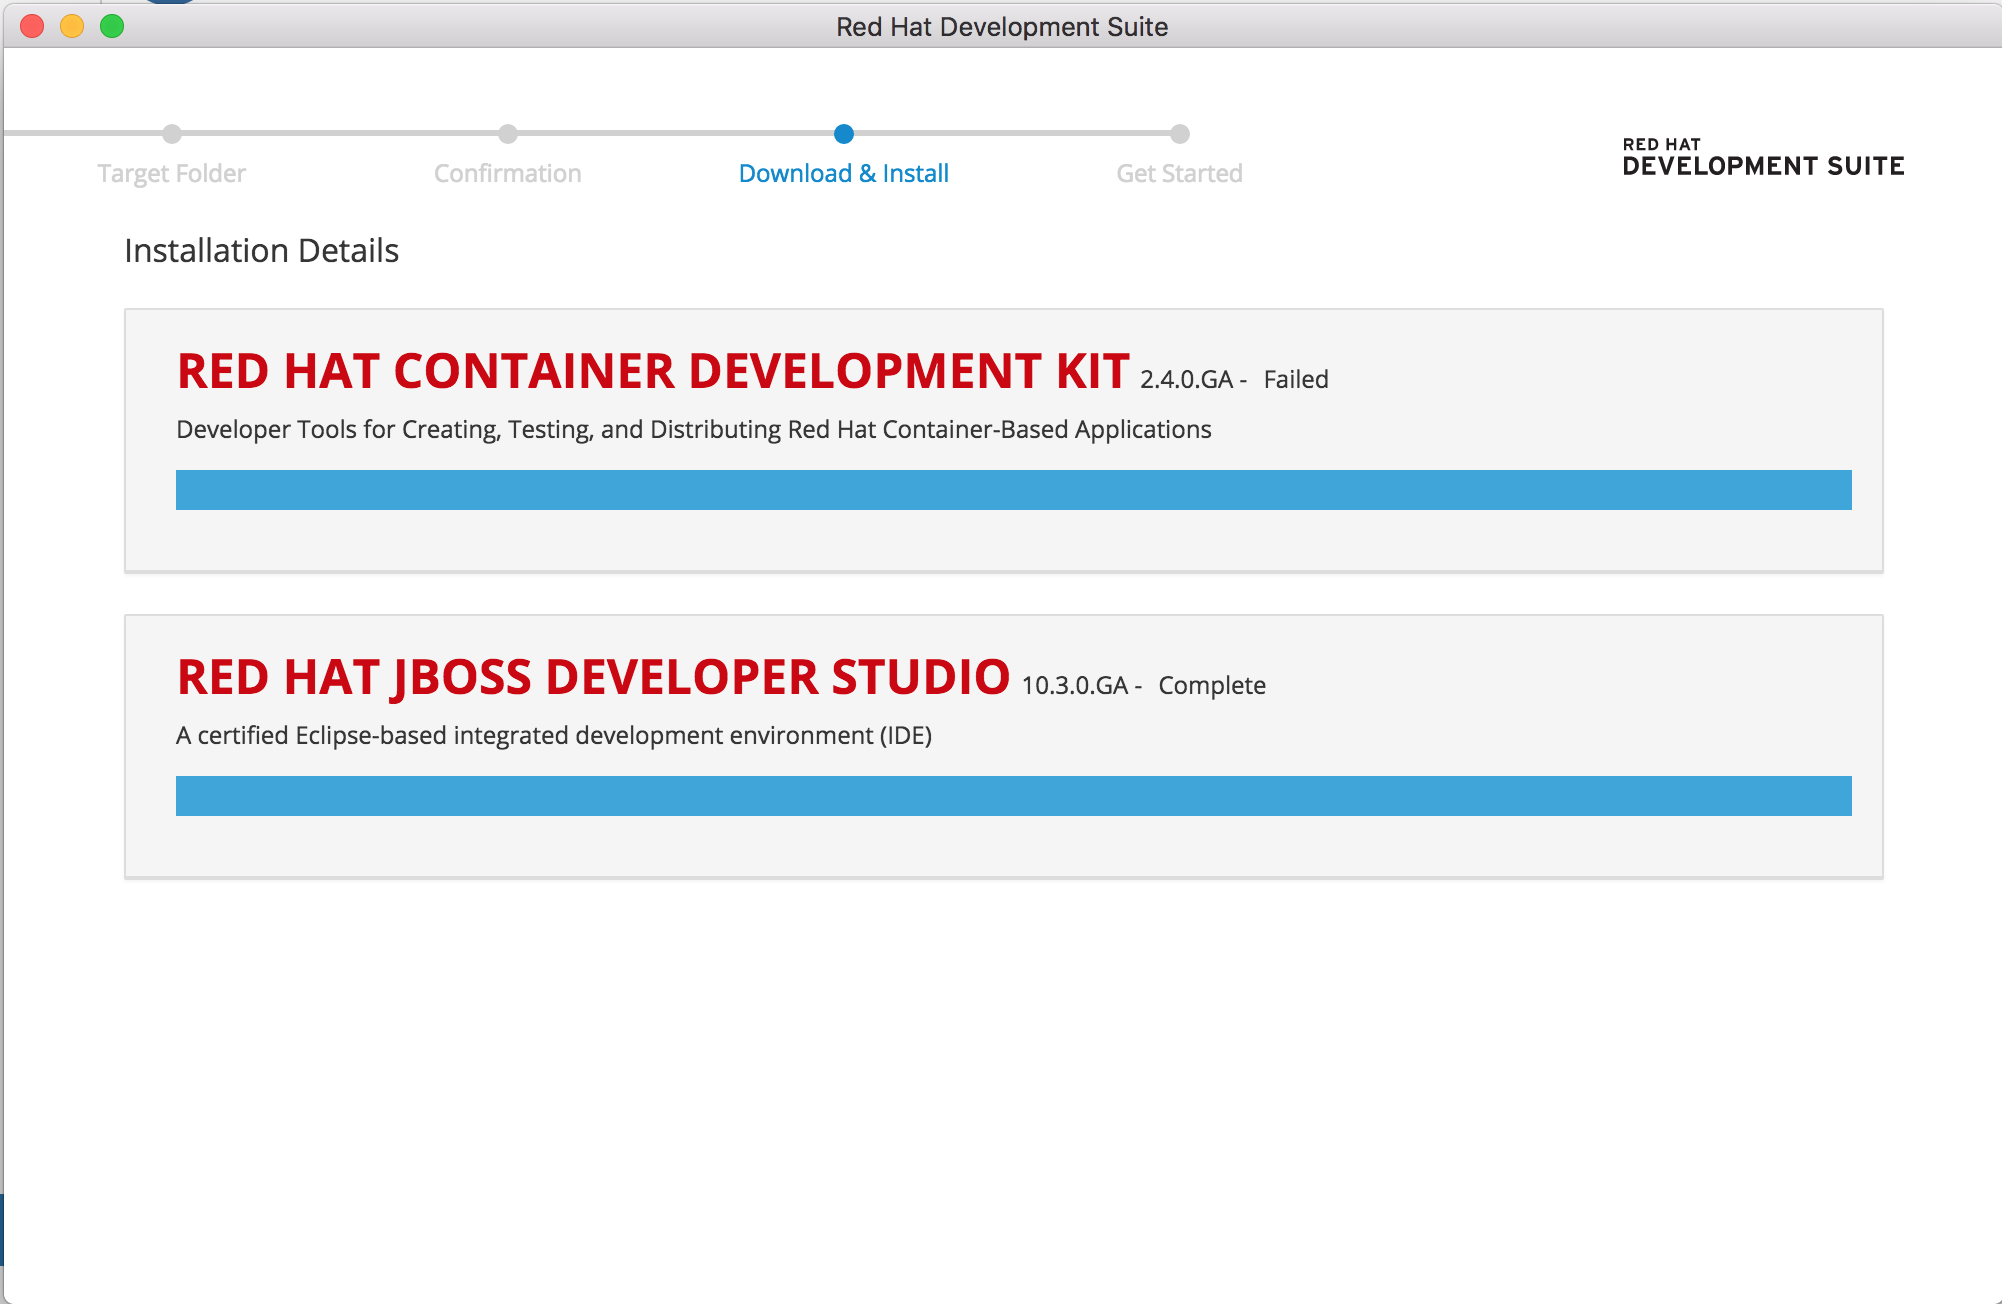Image resolution: width=2002 pixels, height=1304 pixels.
Task: Click the active Download & Install dot
Action: pyautogui.click(x=844, y=134)
